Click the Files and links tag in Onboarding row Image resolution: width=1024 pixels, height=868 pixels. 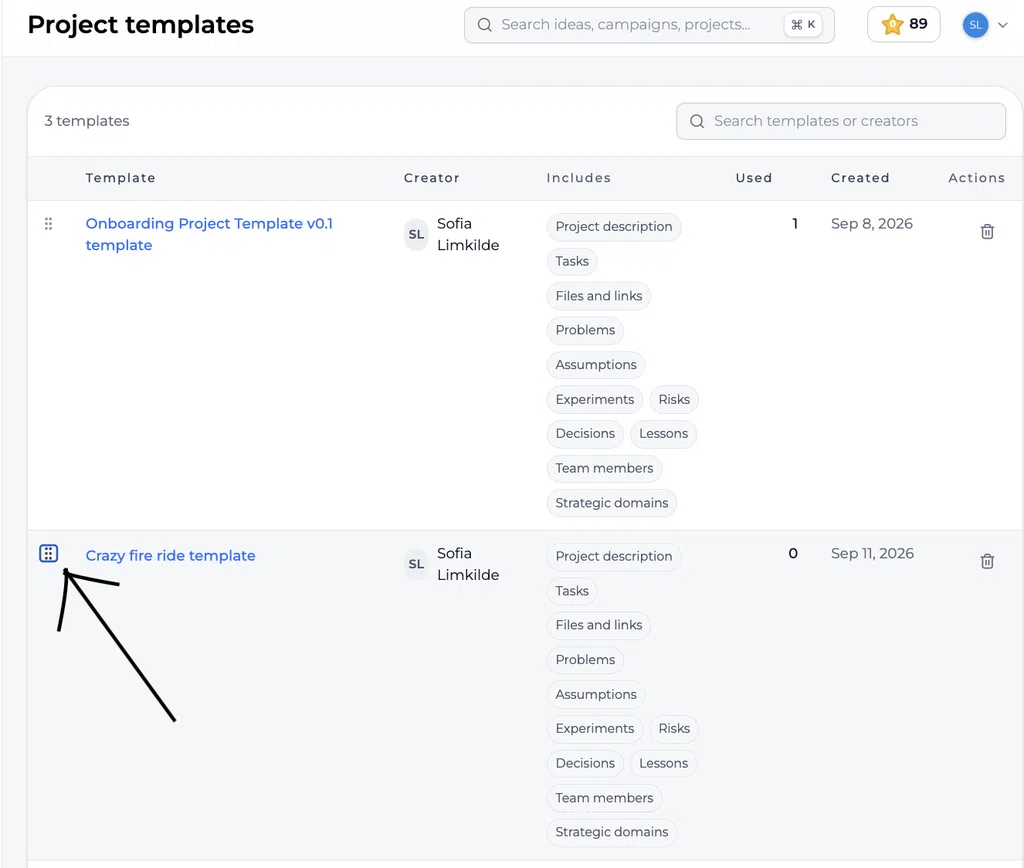(x=599, y=296)
